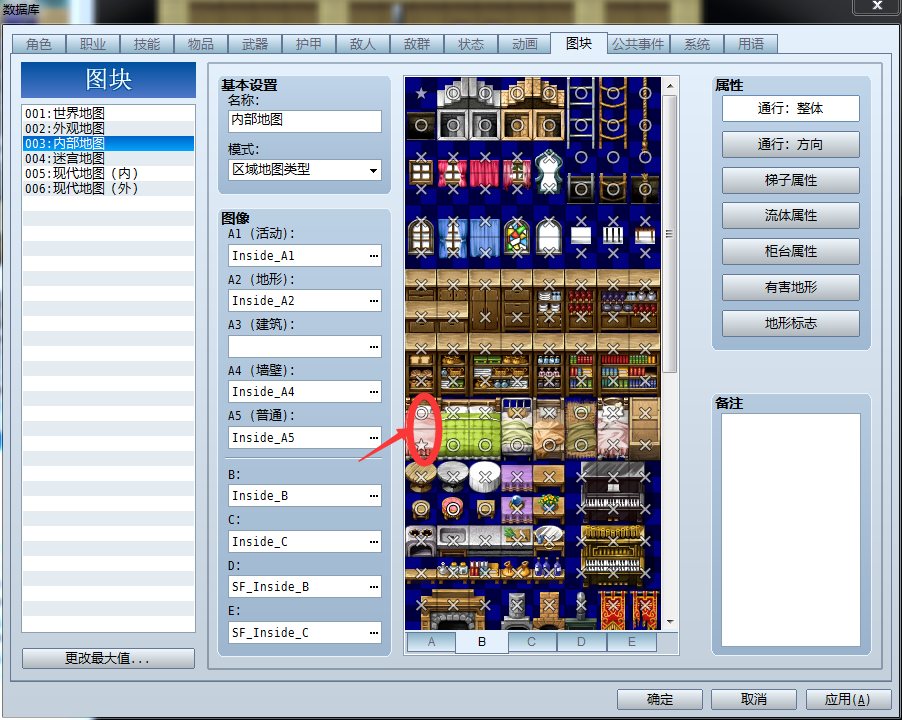The image size is (902, 720).
Task: Click the round gray stone table tile
Action: click(453, 477)
